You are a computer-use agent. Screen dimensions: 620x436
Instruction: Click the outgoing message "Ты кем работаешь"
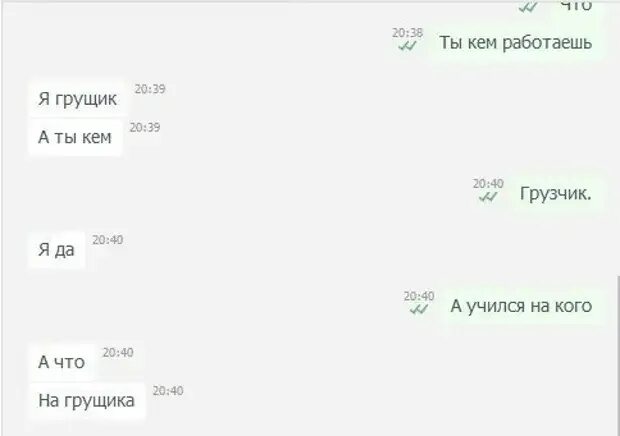coord(515,42)
